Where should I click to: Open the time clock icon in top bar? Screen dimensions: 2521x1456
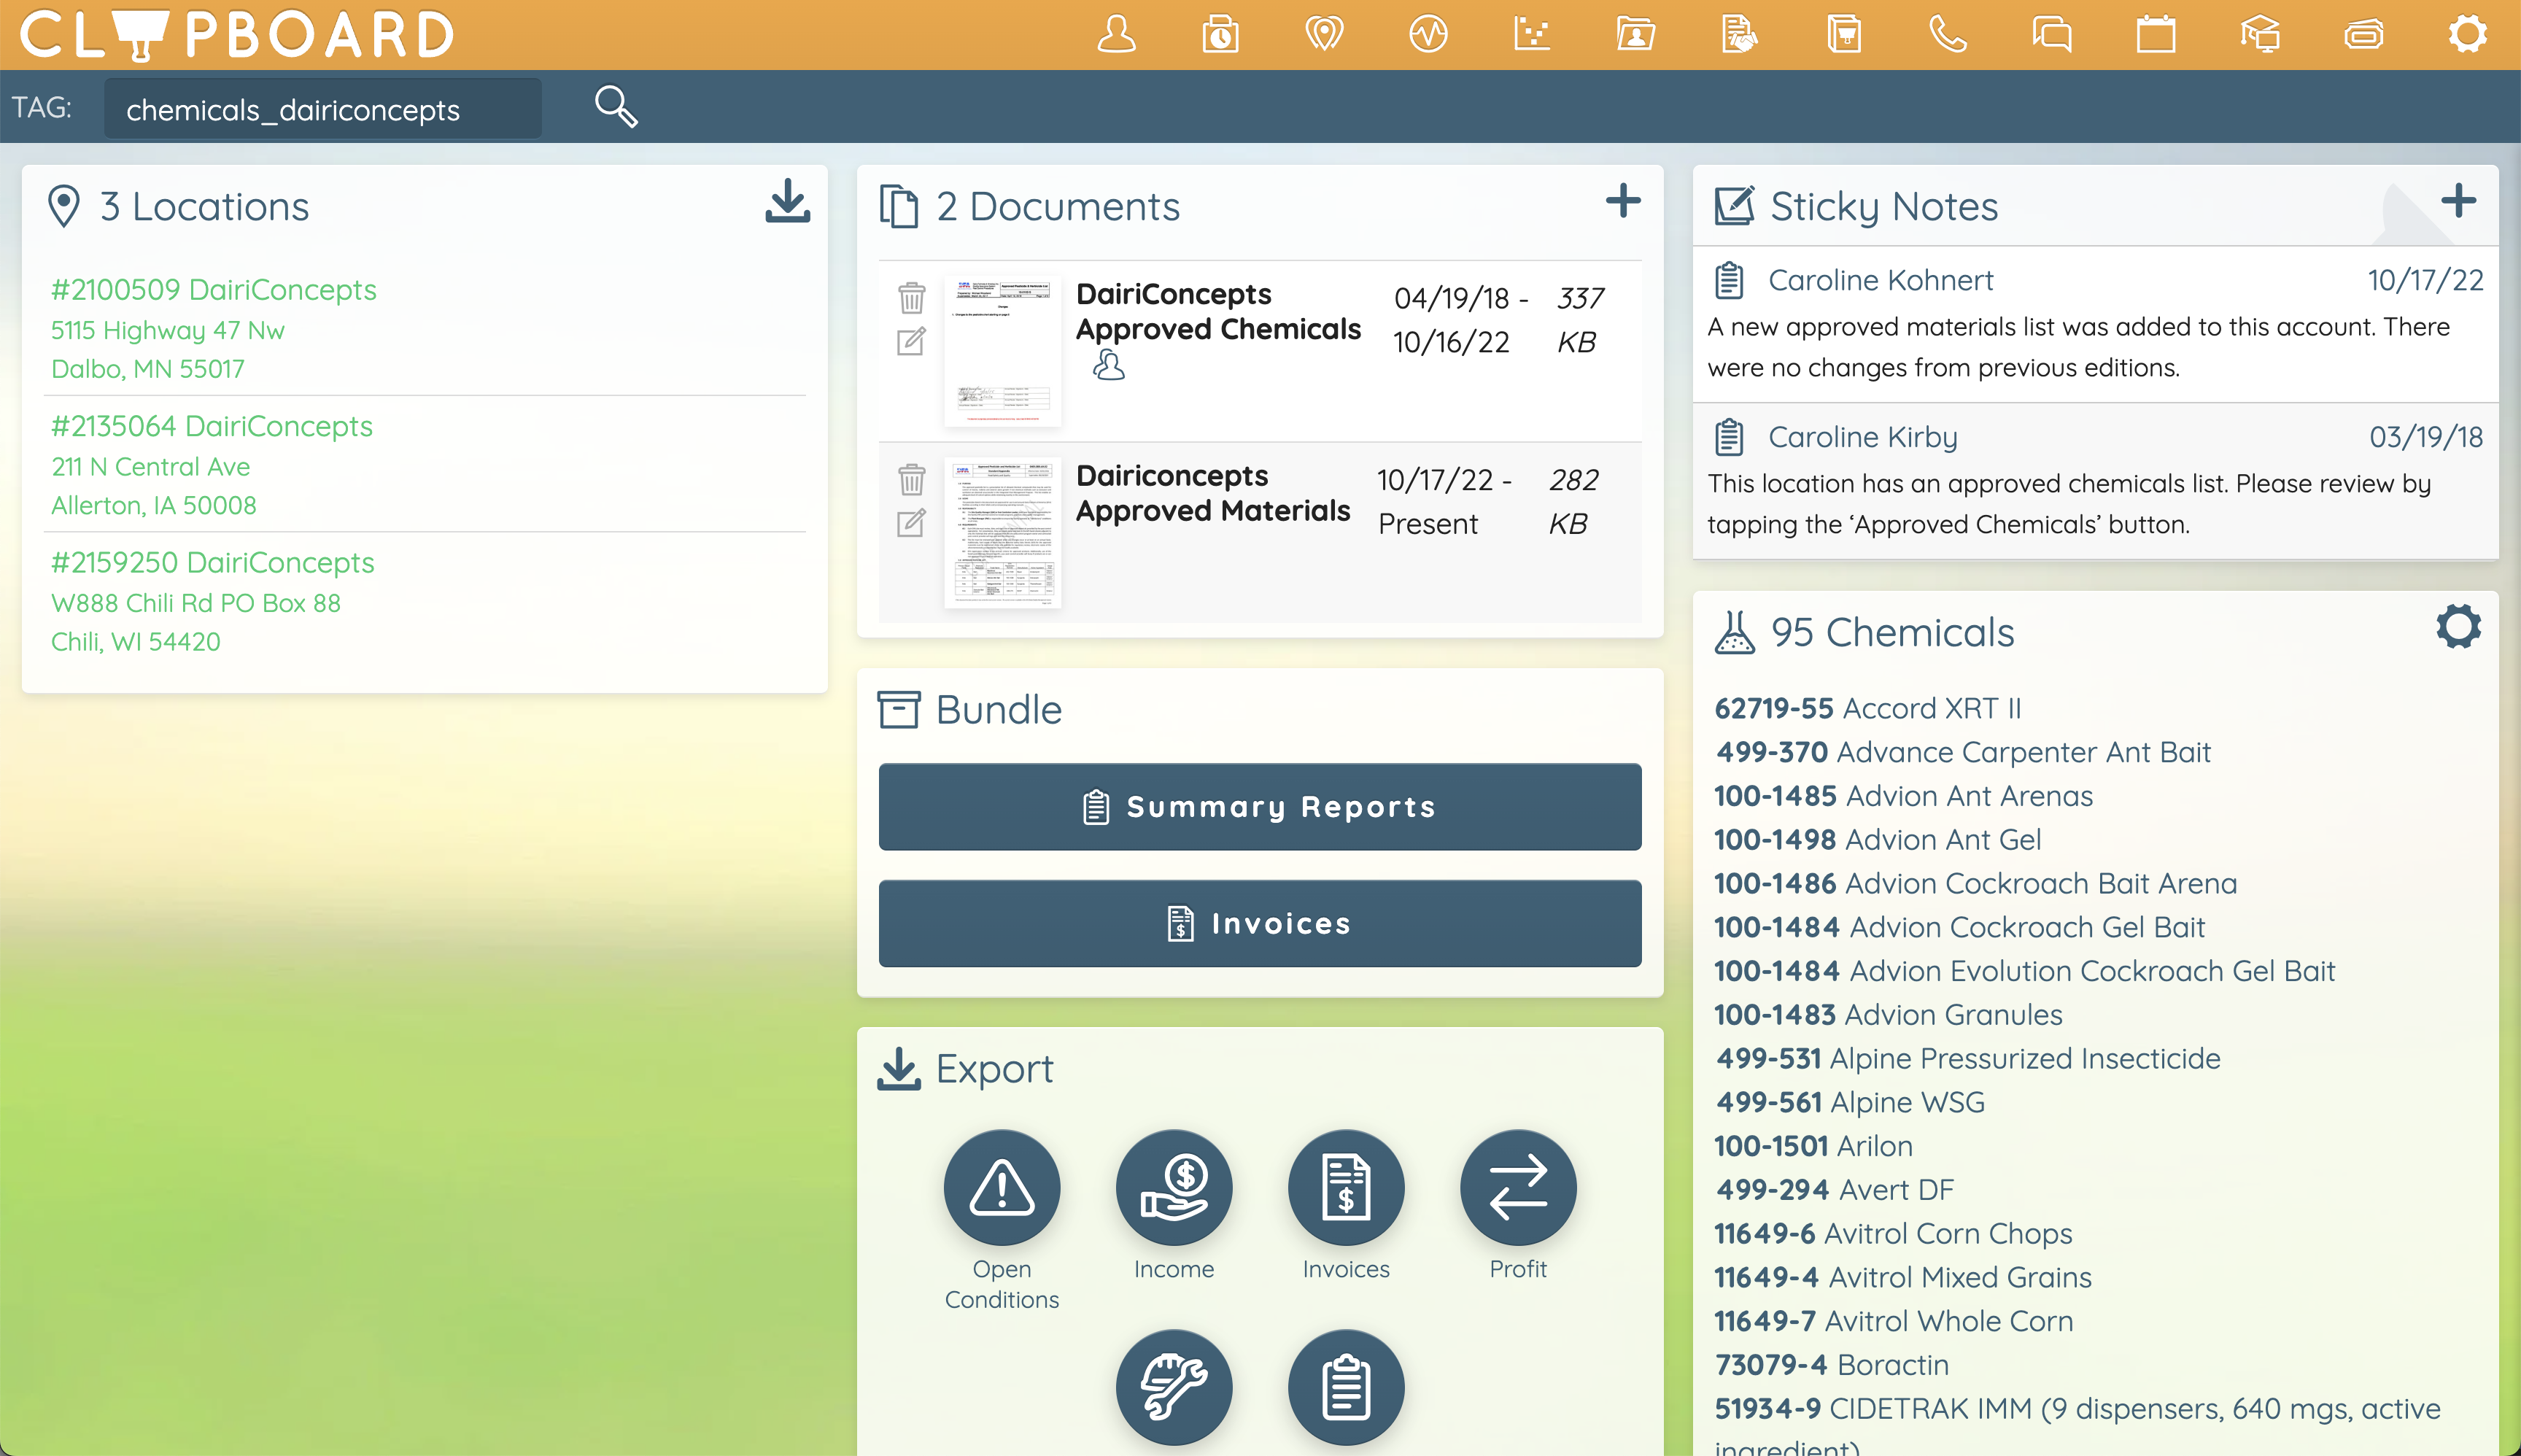[1220, 34]
